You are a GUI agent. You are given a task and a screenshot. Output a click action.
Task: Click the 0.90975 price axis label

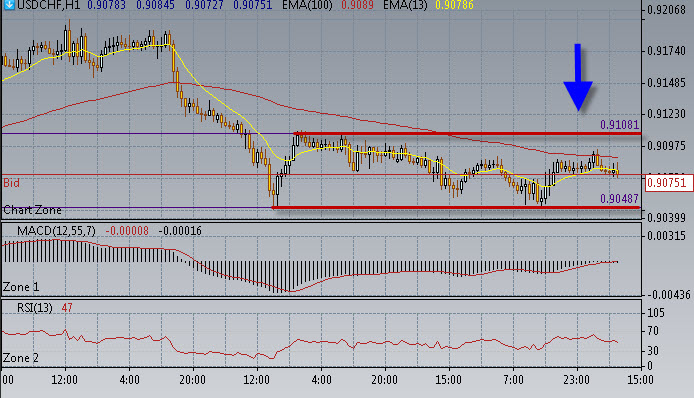coord(666,146)
